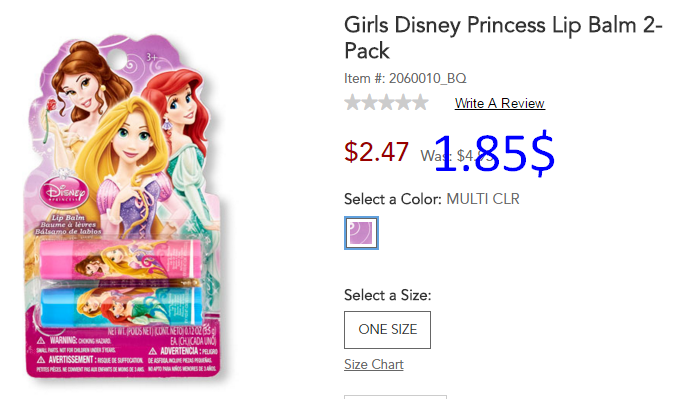Click the blue lip balm tube in the image
Viewport: 679px width, 399px height.
pyautogui.click(x=121, y=307)
